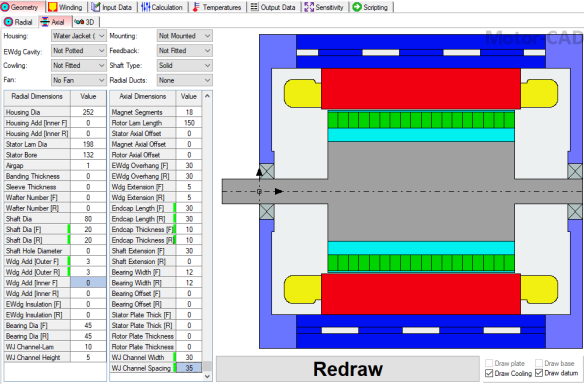Viewport: 584px width, 384px height.
Task: Switch to the Input Data tab
Action: [112, 7]
